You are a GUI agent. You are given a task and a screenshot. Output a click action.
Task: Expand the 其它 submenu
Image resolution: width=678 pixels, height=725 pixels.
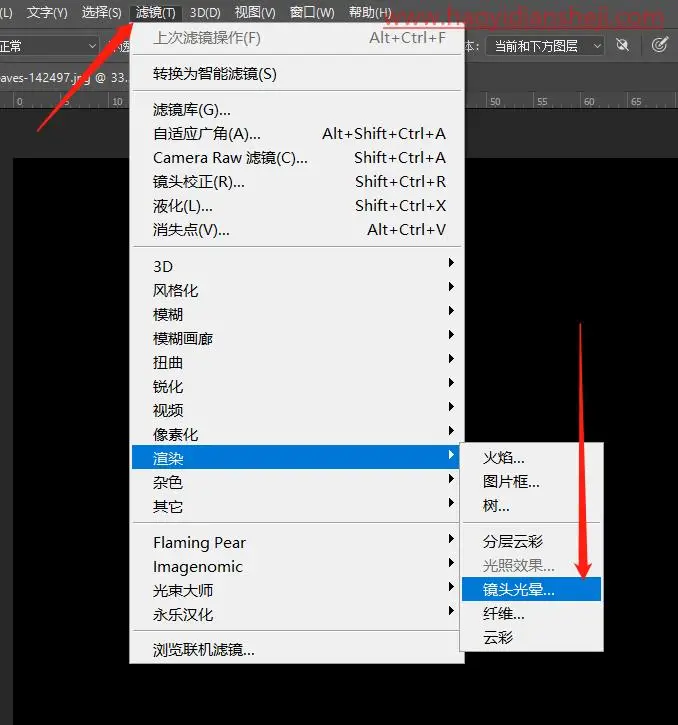(x=297, y=507)
